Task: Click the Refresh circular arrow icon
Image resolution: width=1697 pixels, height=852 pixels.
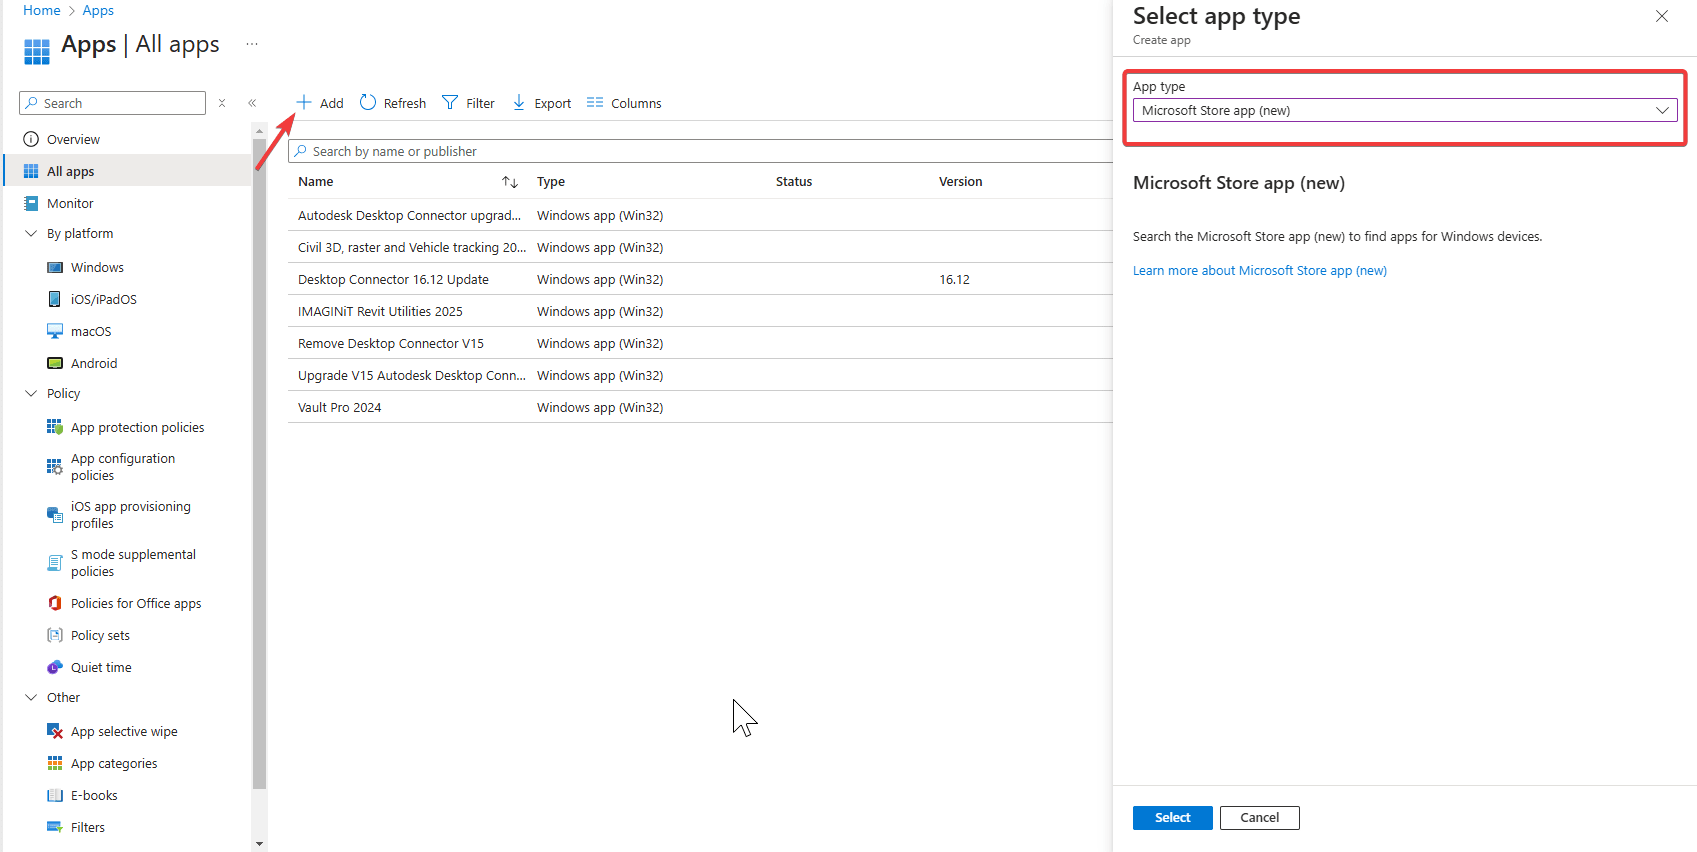Action: tap(368, 102)
